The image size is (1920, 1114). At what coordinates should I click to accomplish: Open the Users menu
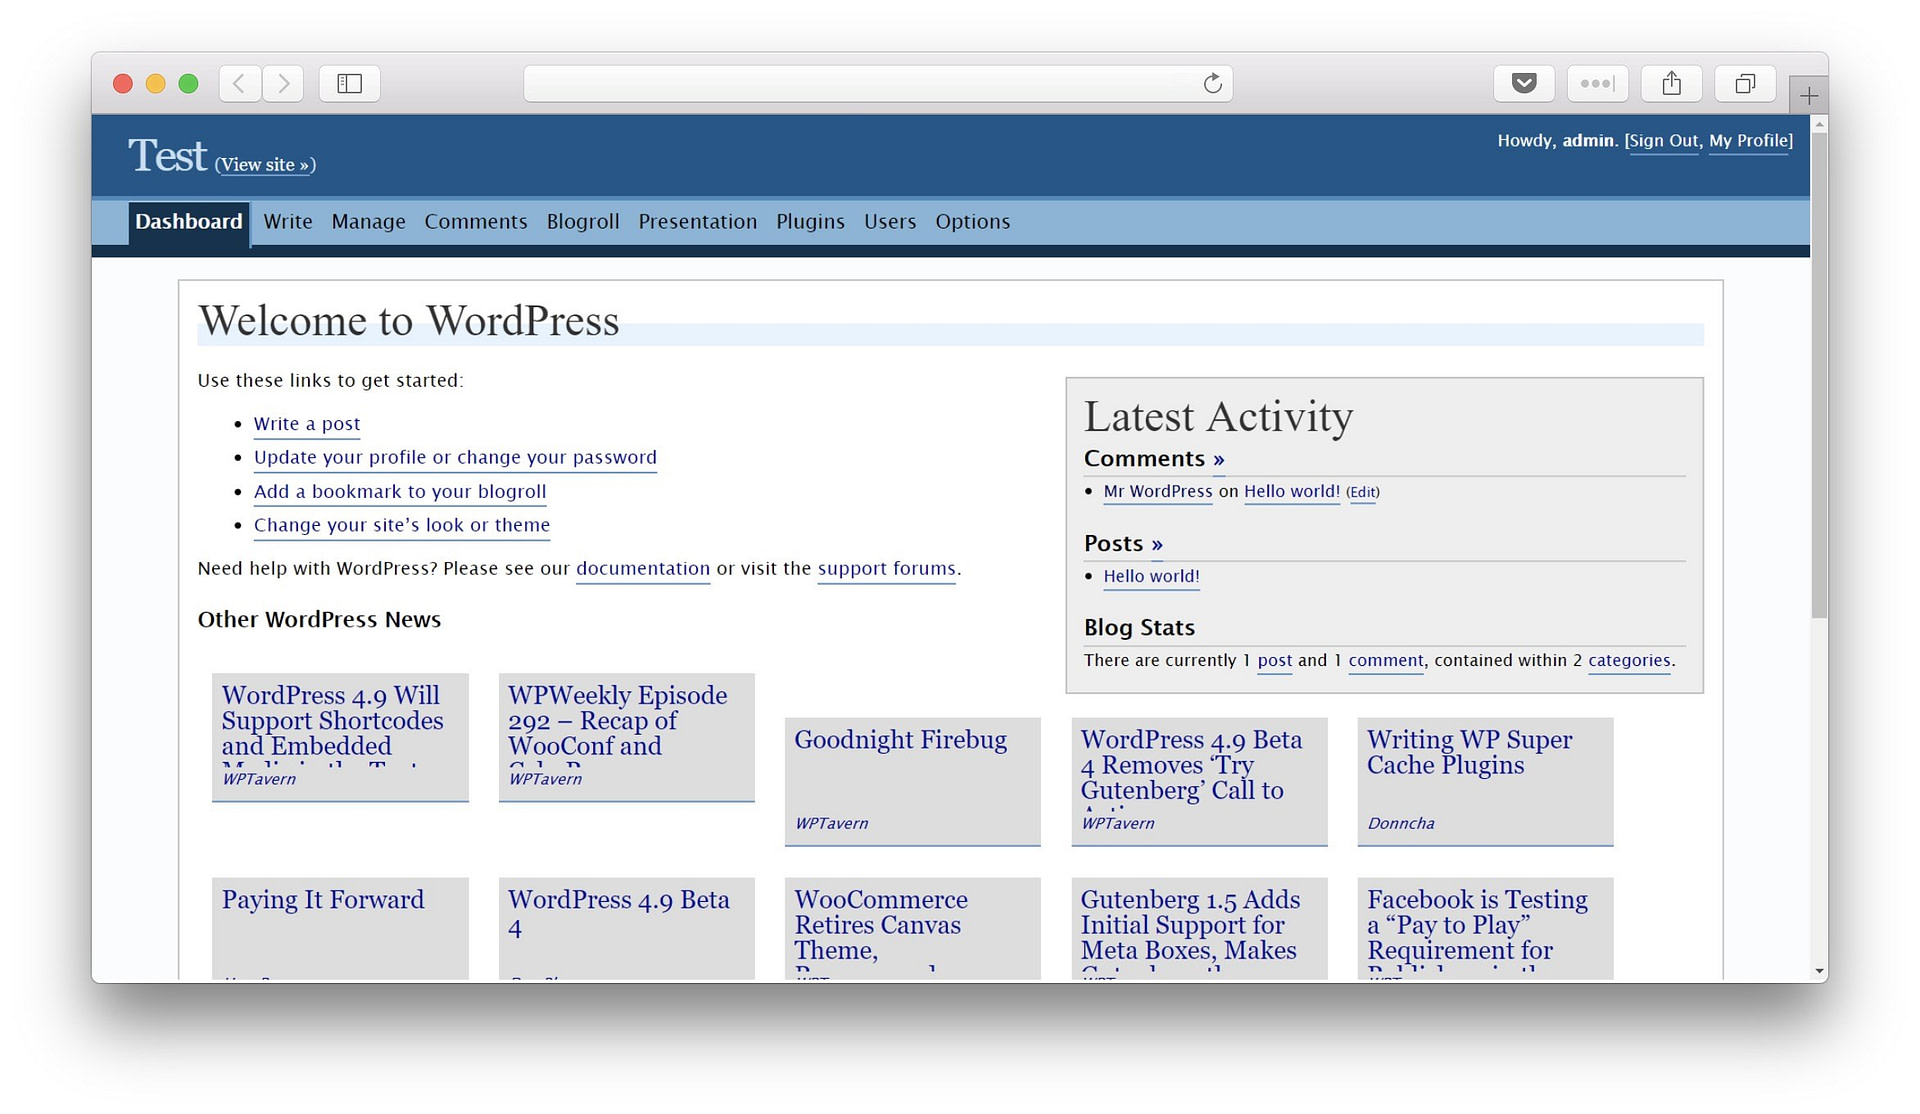890,222
